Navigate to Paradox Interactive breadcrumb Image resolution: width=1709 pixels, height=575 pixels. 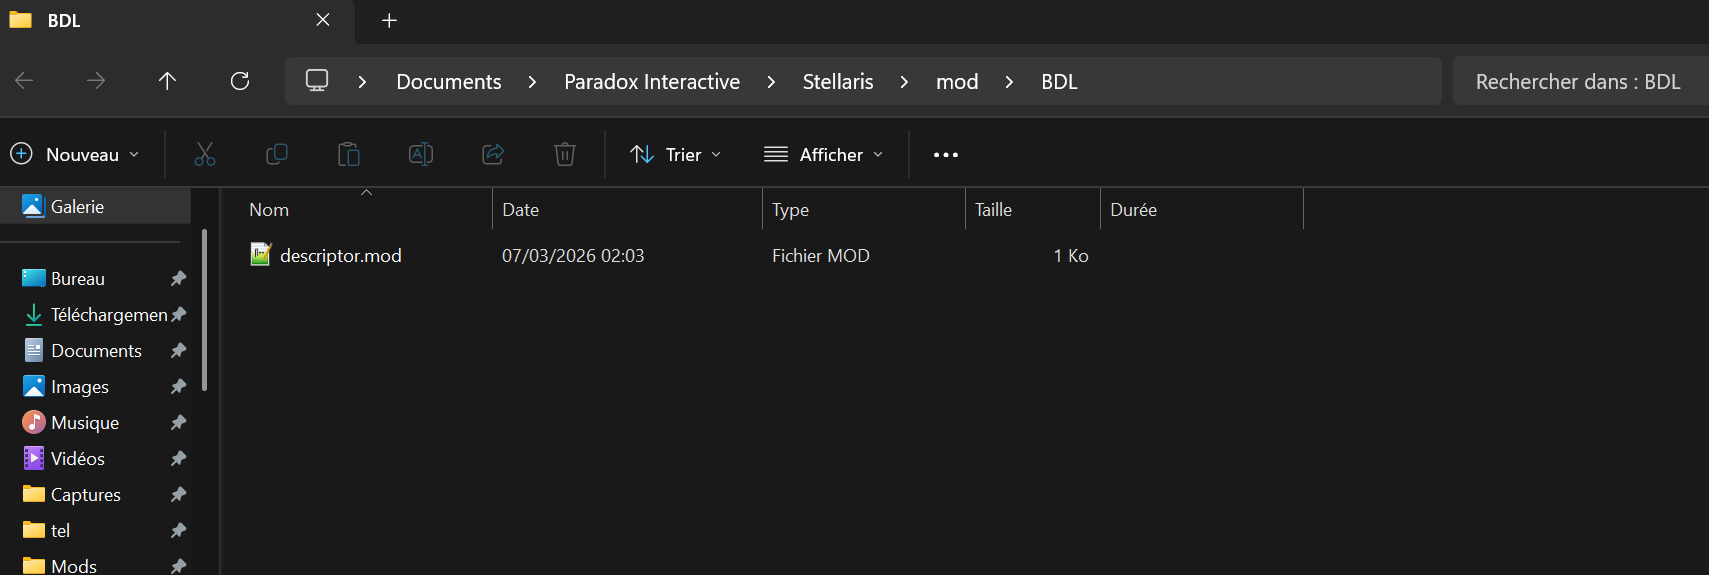click(652, 82)
